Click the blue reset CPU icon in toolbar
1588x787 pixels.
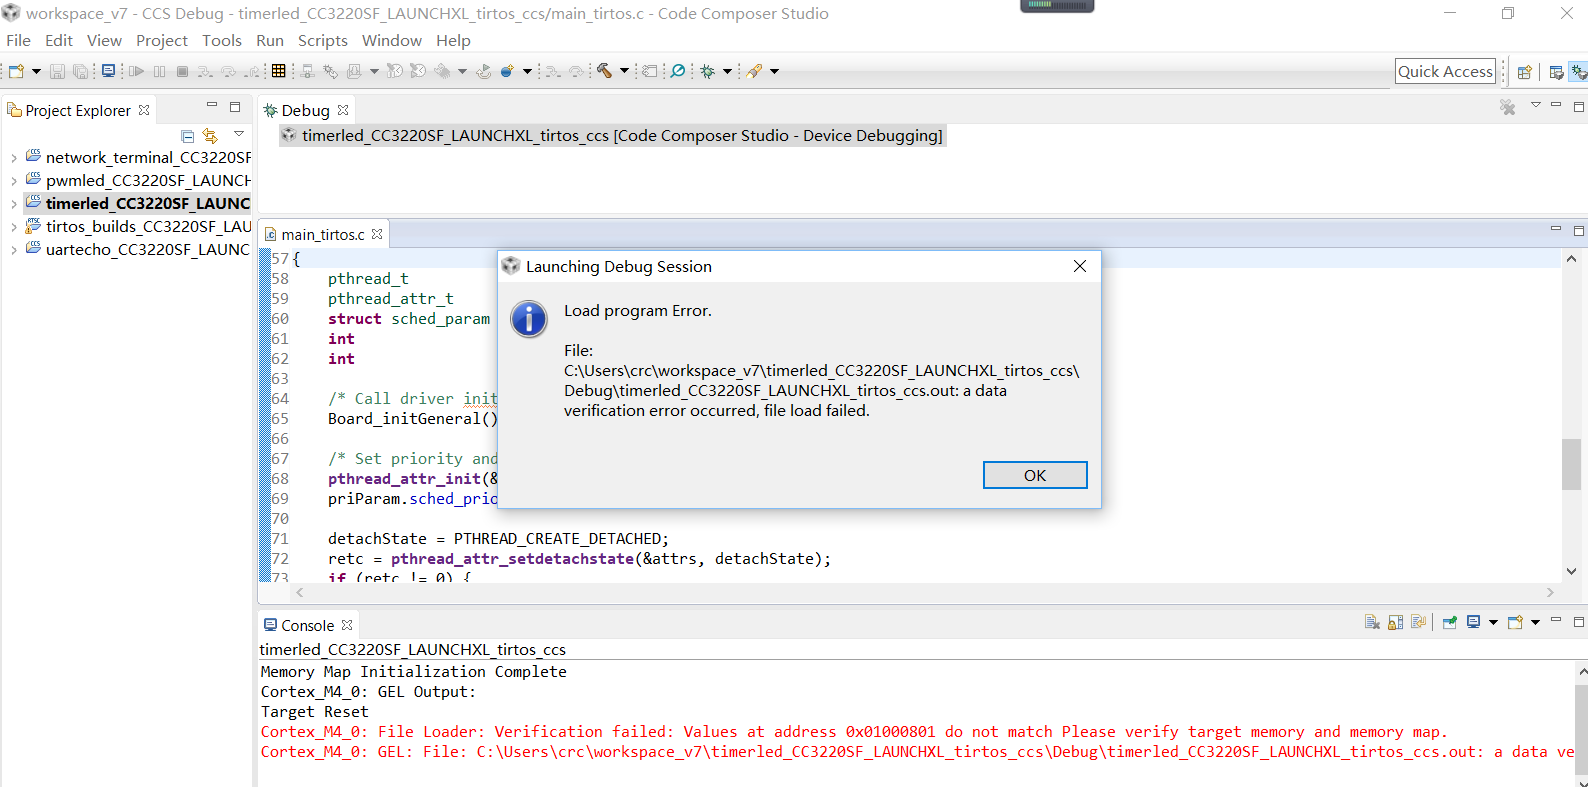tap(508, 71)
